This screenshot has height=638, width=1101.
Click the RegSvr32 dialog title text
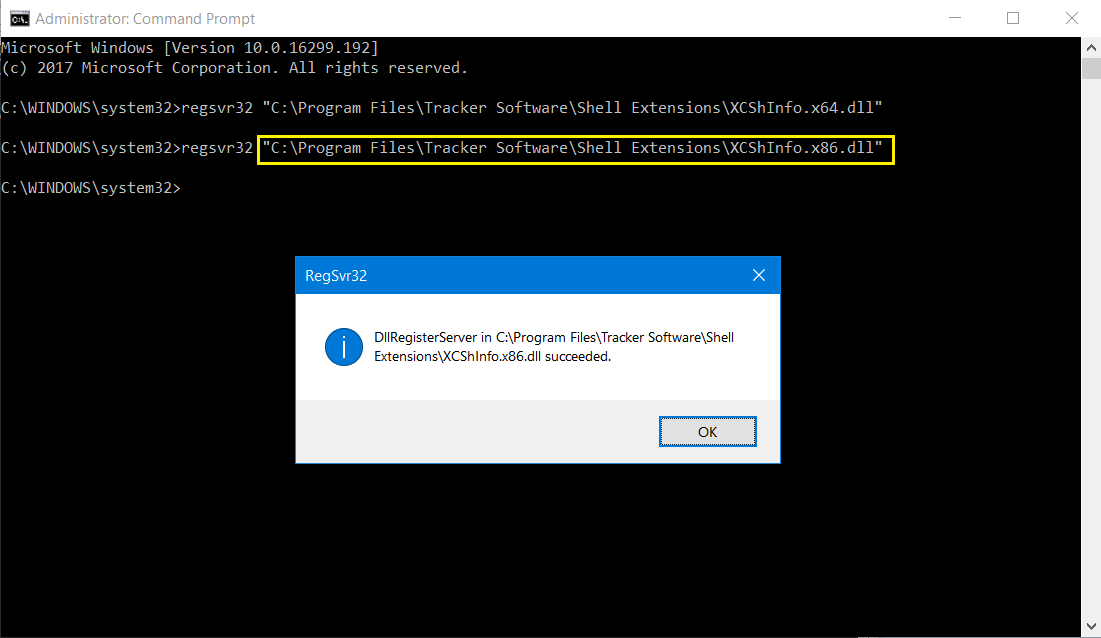(336, 276)
